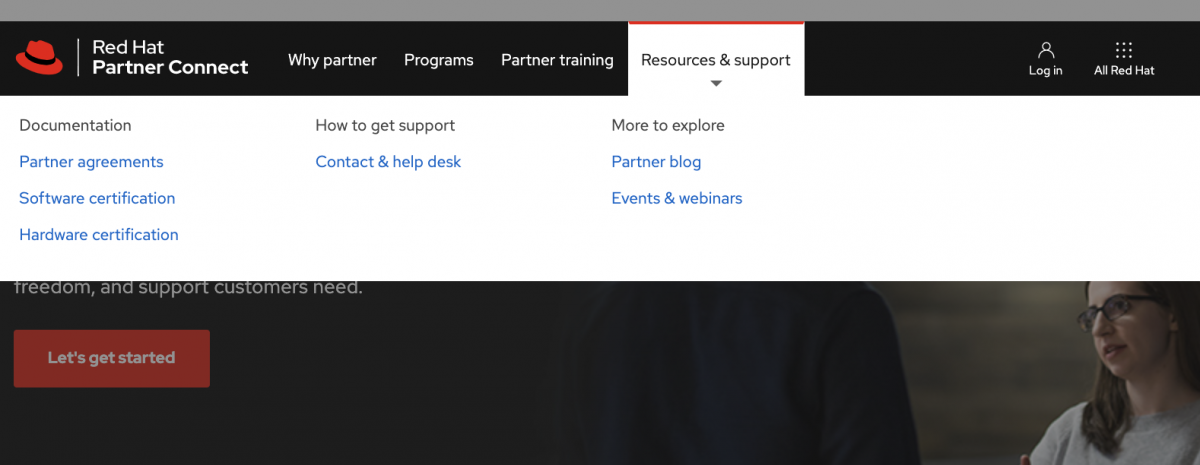Open the Programs menu
Viewport: 1200px width, 465px height.
[439, 60]
